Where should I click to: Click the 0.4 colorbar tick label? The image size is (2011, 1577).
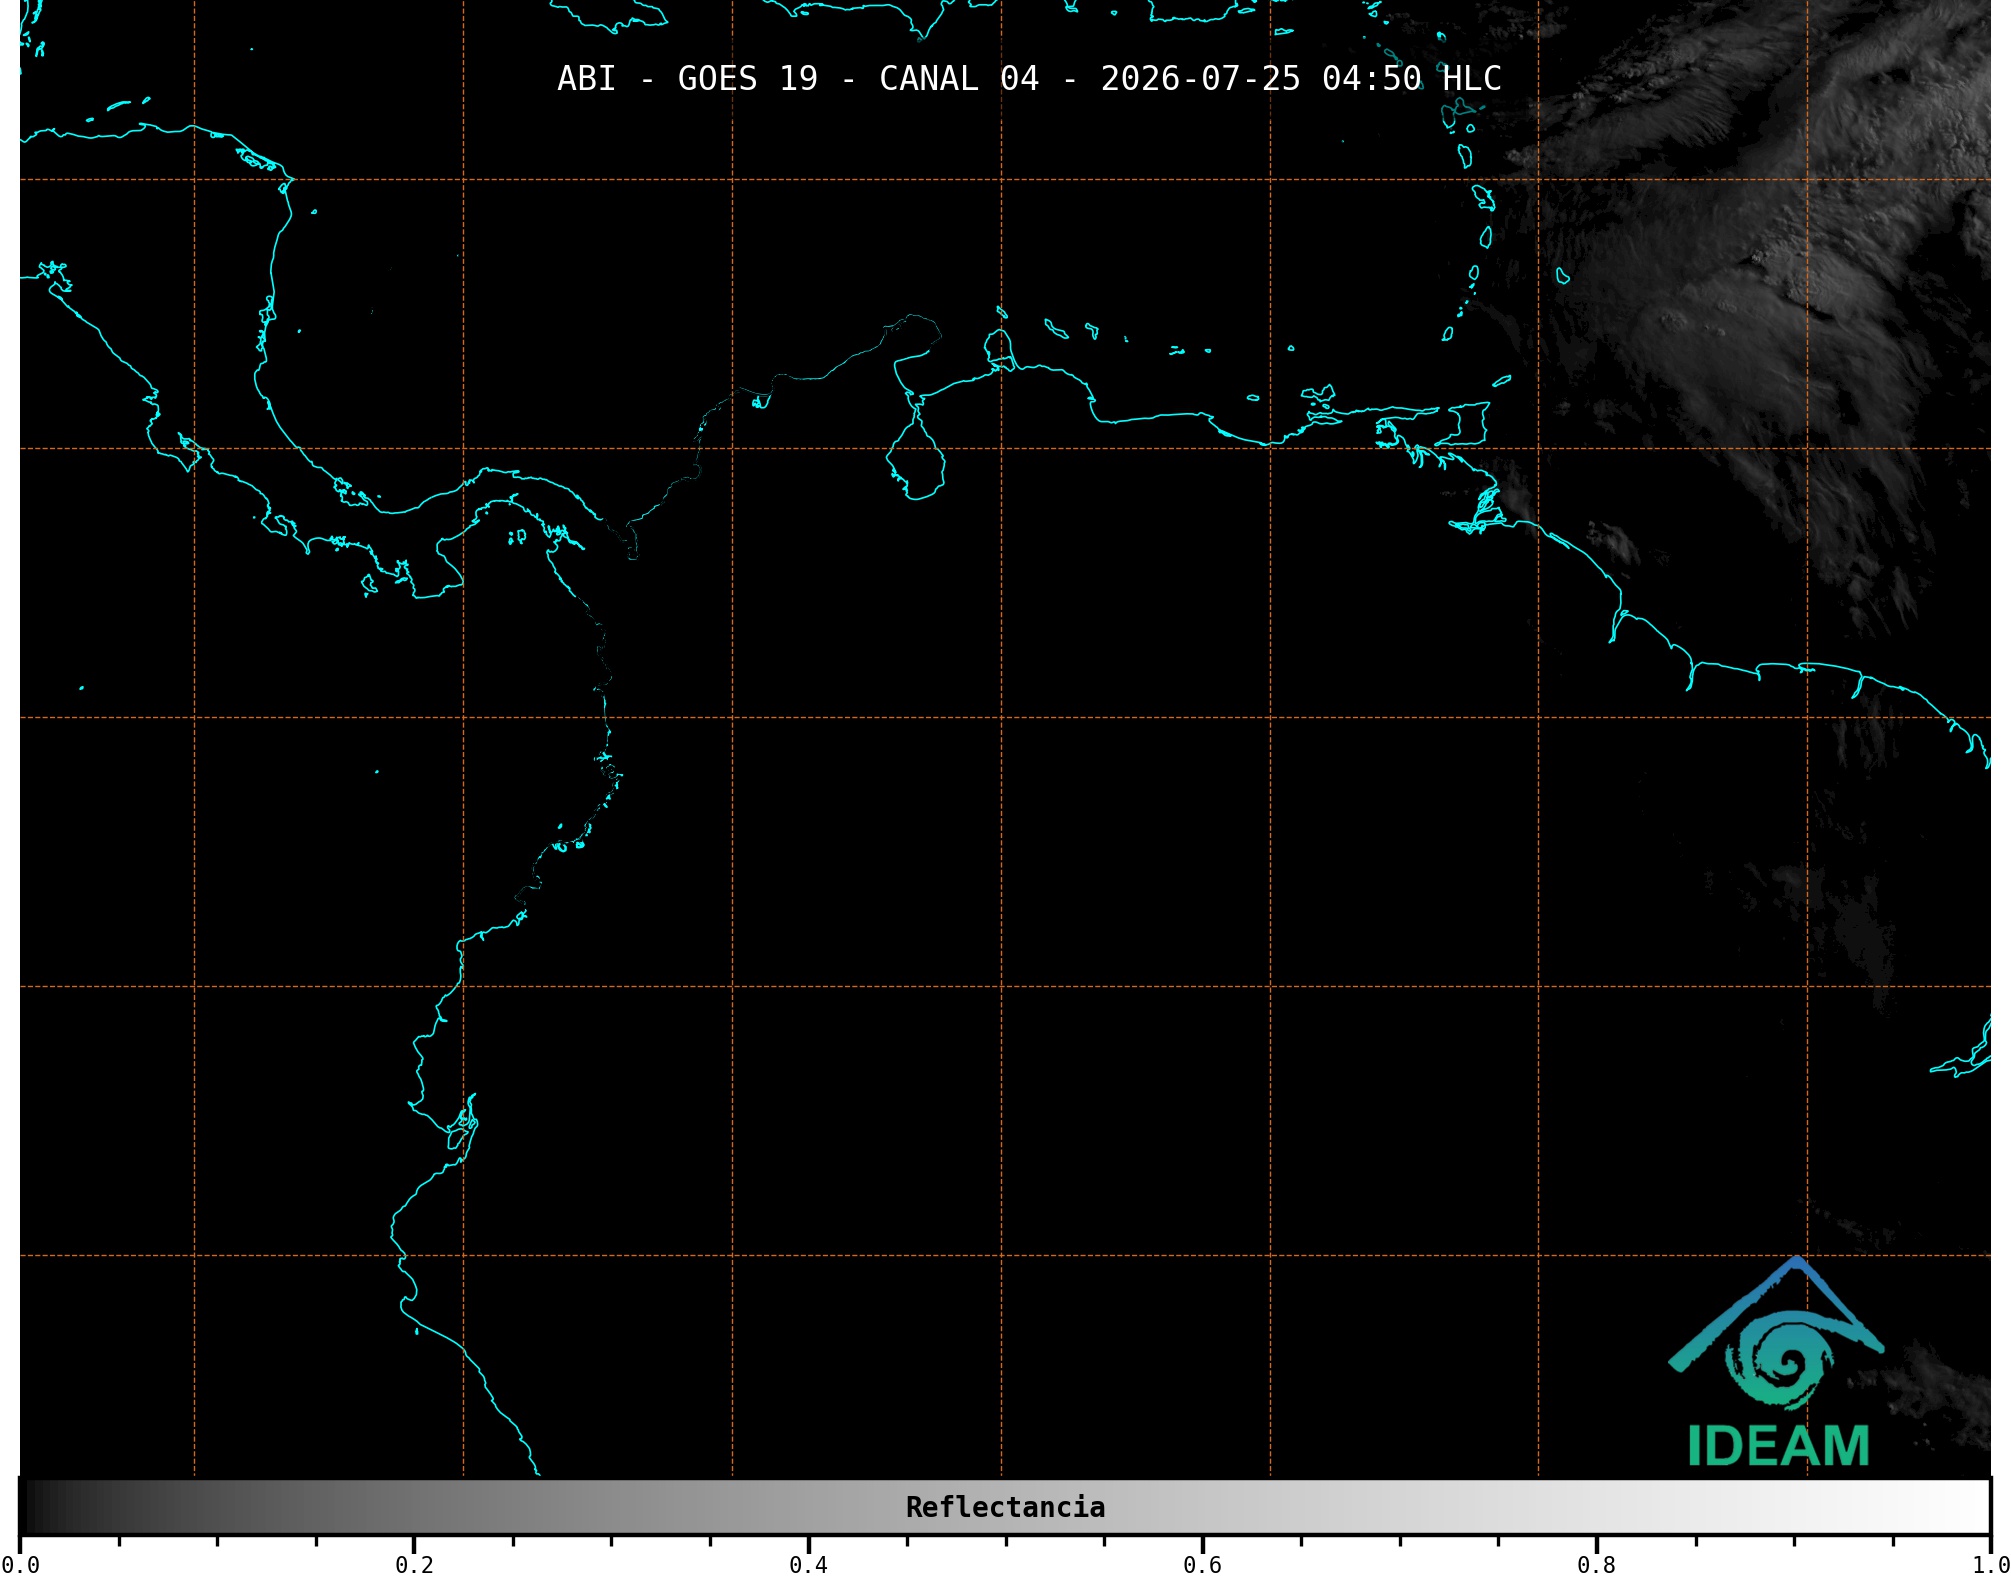pos(808,1565)
